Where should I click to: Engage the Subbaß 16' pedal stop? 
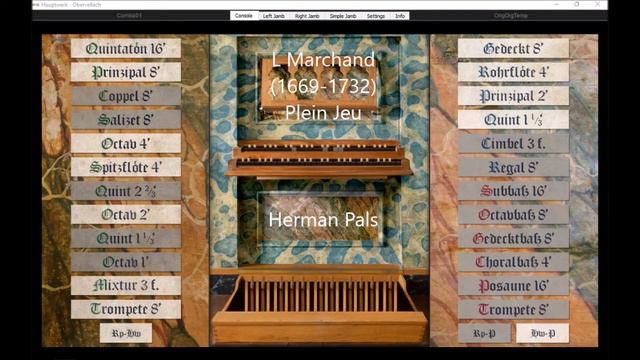(x=513, y=191)
